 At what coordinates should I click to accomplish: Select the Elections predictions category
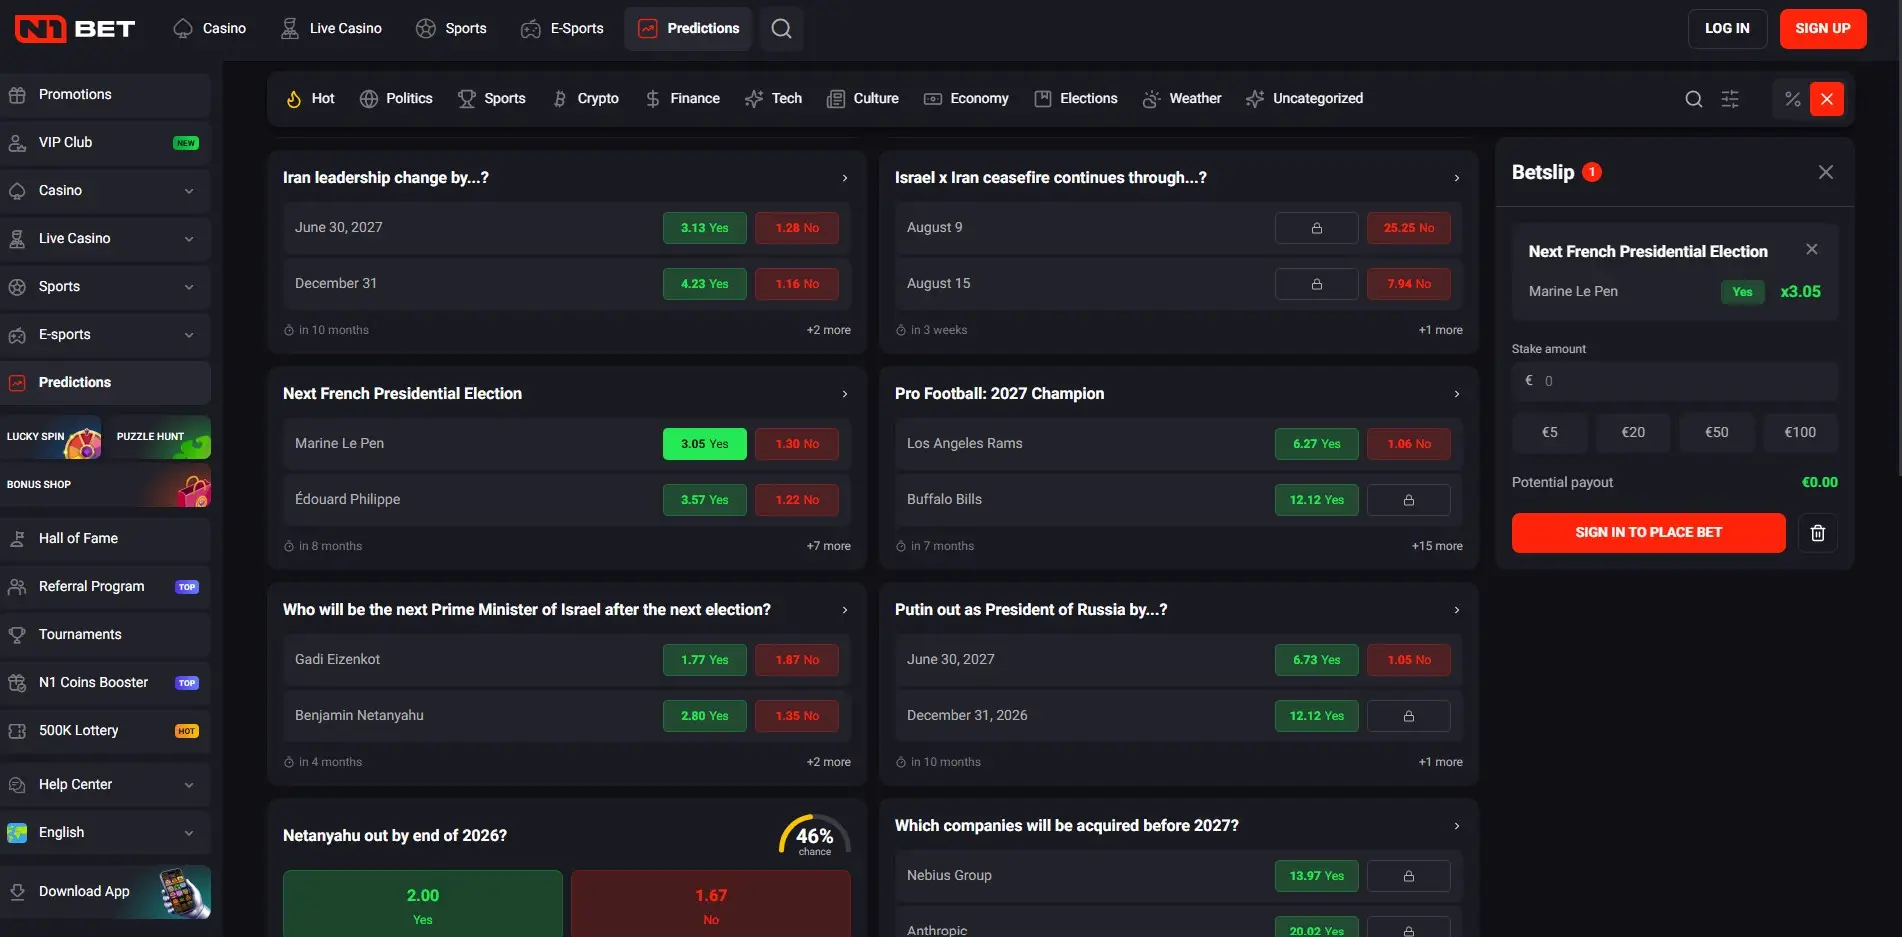[1076, 99]
